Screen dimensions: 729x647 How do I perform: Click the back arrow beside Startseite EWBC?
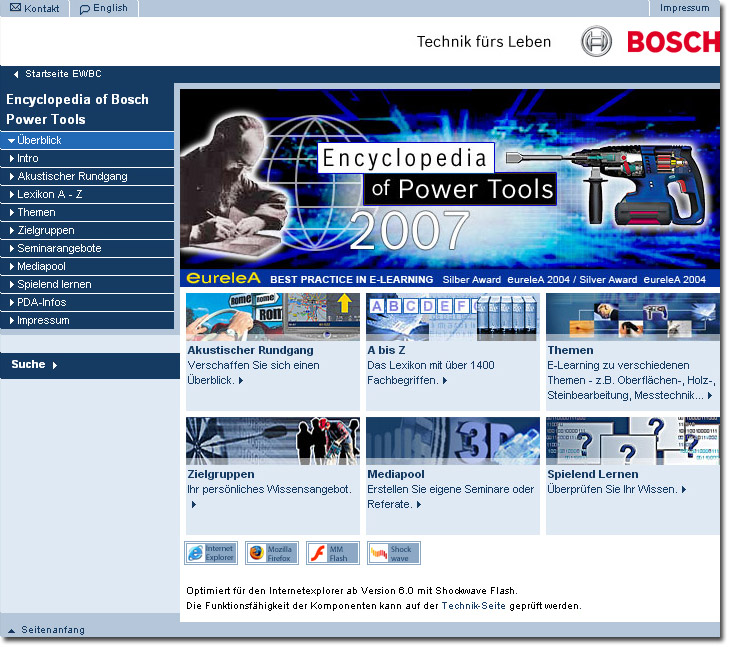[16, 74]
